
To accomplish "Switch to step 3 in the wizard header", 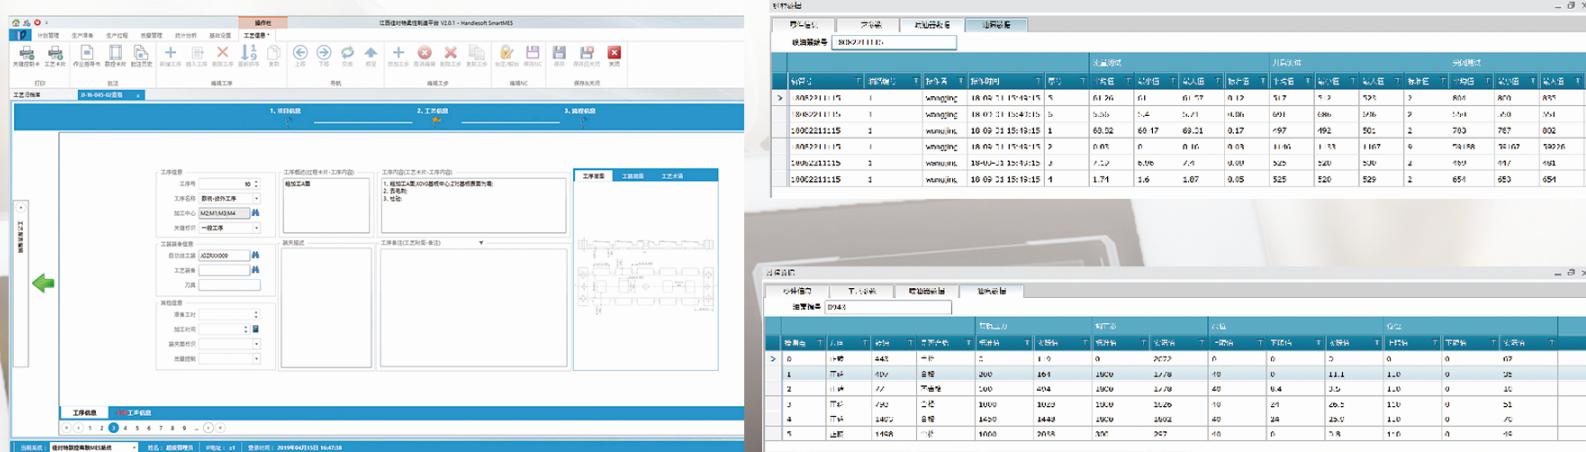I will point(580,111).
